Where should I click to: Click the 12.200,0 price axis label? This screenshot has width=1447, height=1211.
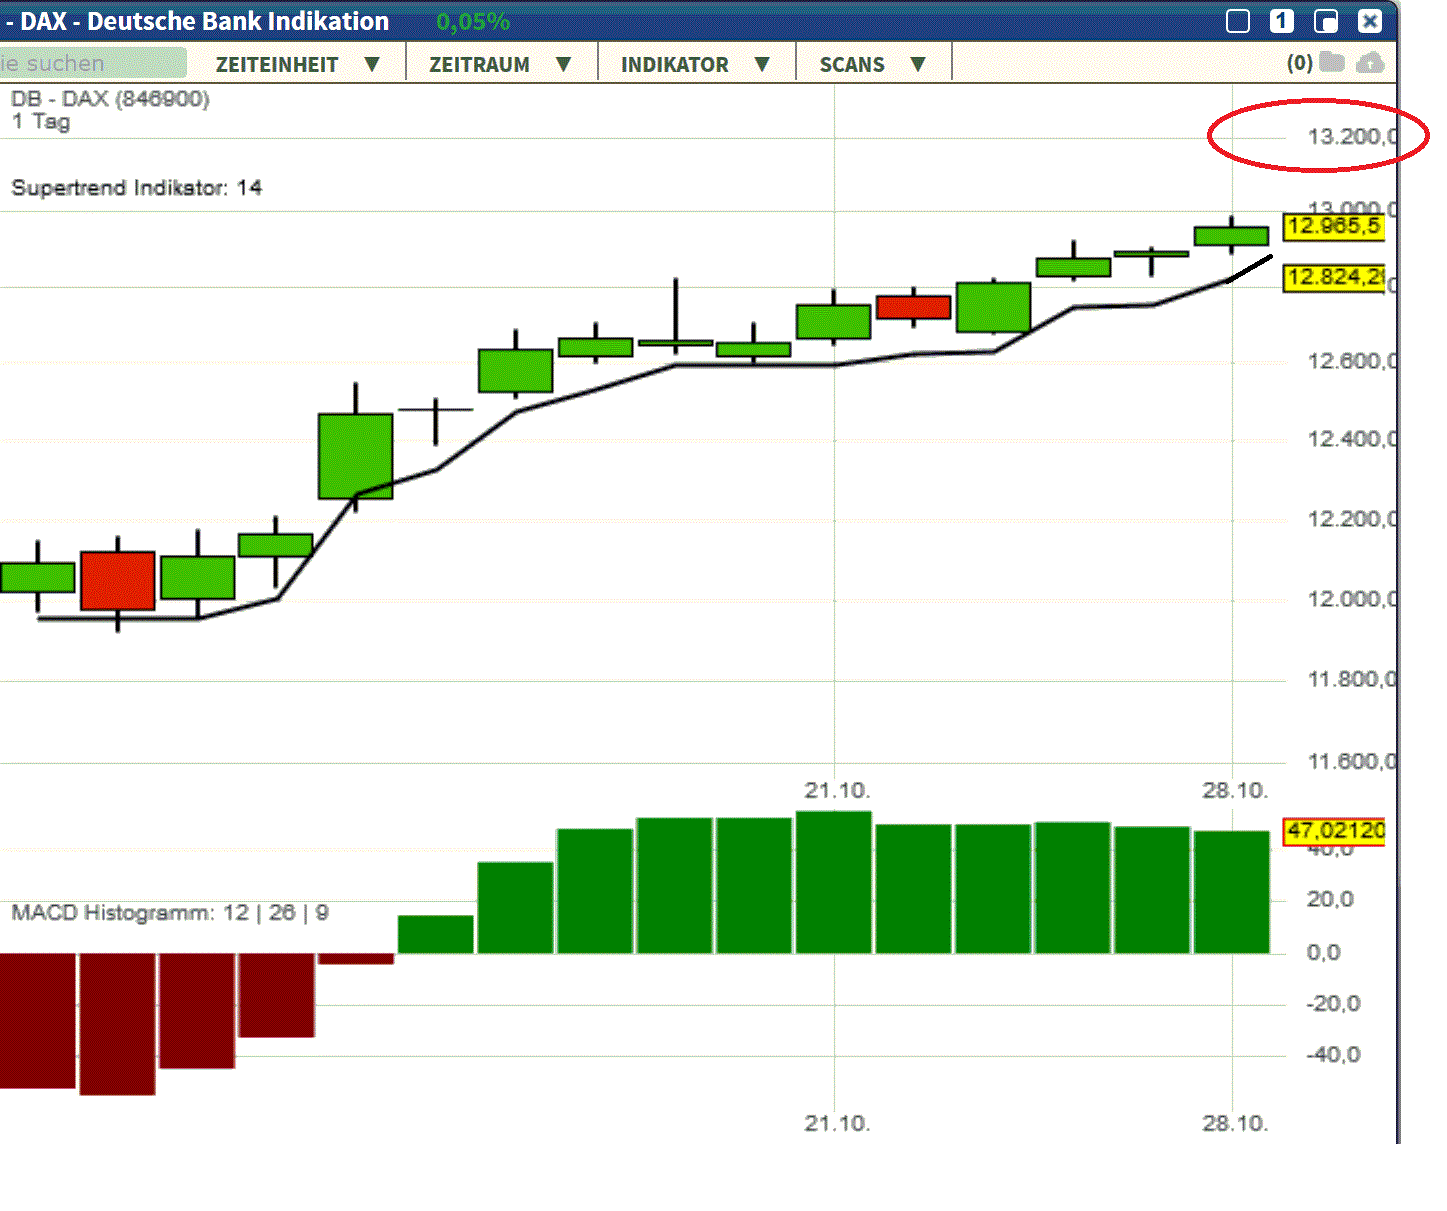(1352, 519)
